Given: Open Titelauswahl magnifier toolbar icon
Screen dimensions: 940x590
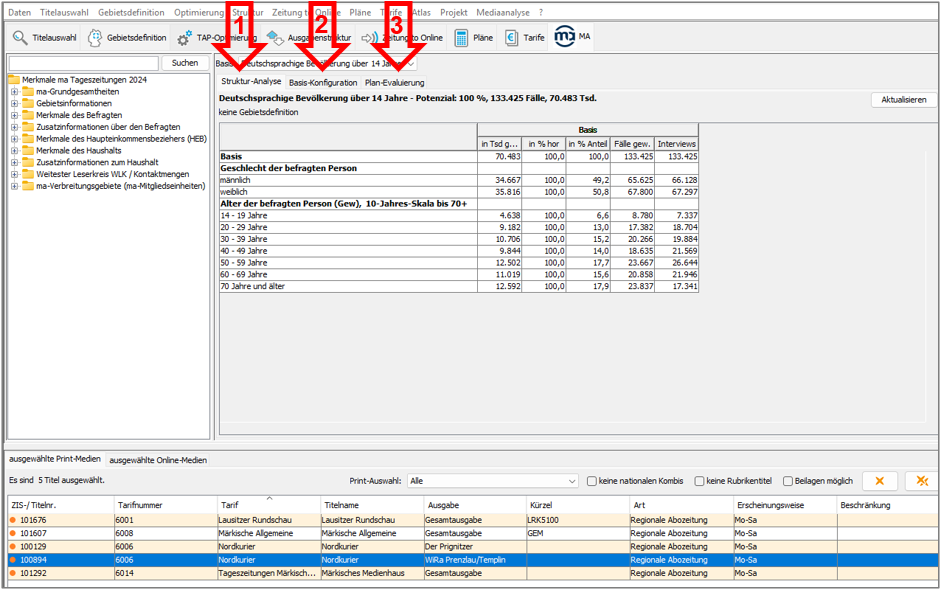Looking at the screenshot, I should pos(20,38).
